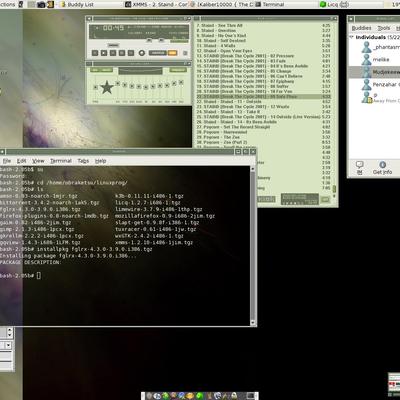Select the away buddy 'p' icon
The height and width of the screenshot is (400, 400).
pos(367,97)
